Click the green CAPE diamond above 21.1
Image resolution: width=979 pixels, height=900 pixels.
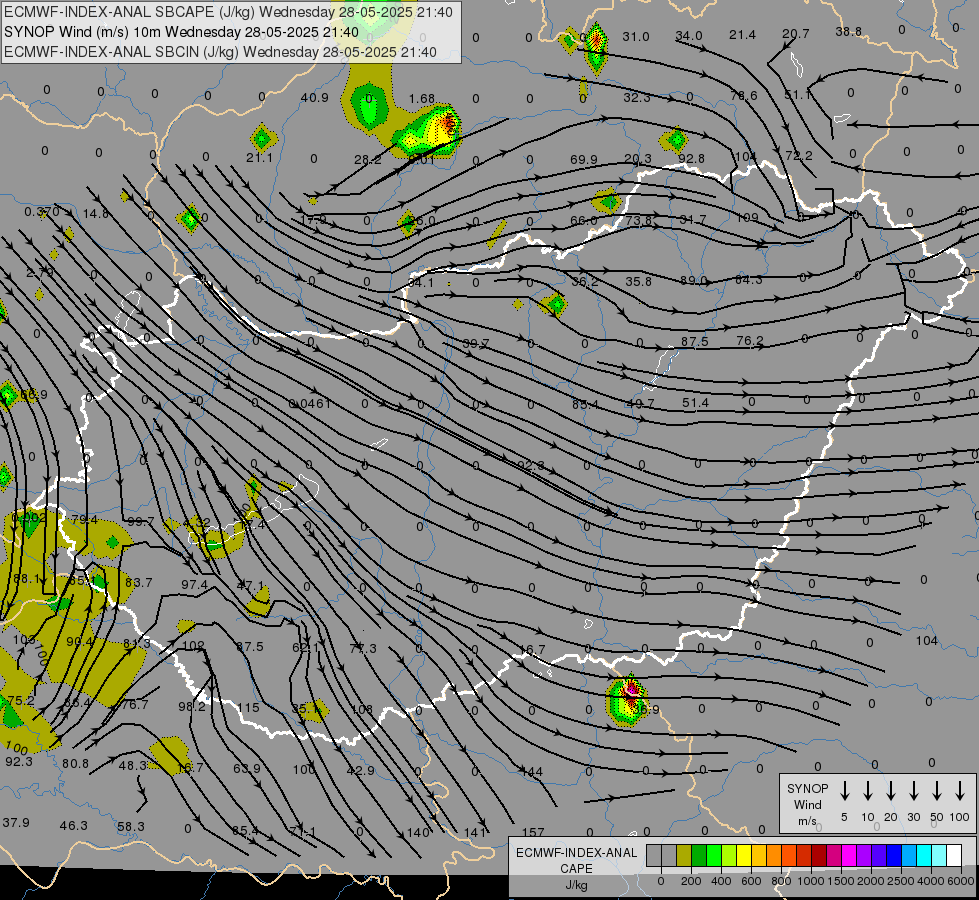263,137
